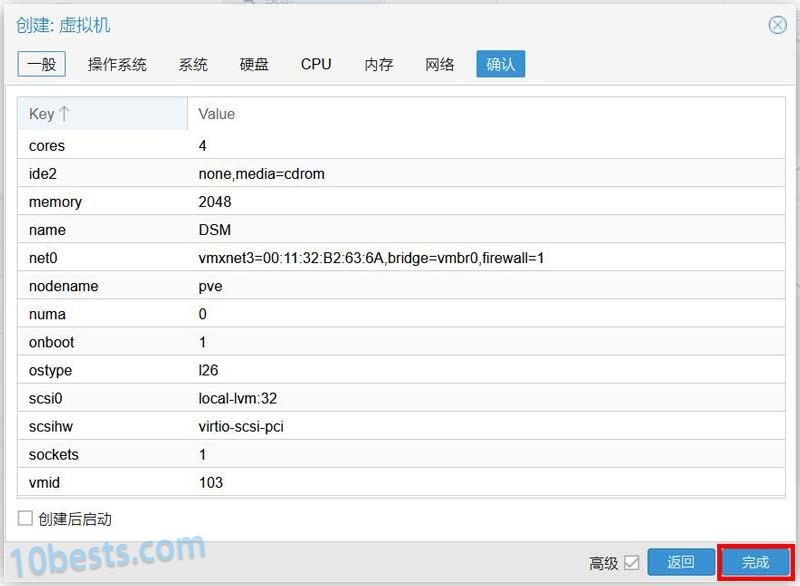
Task: Click the nodename value pve
Action: pos(210,286)
